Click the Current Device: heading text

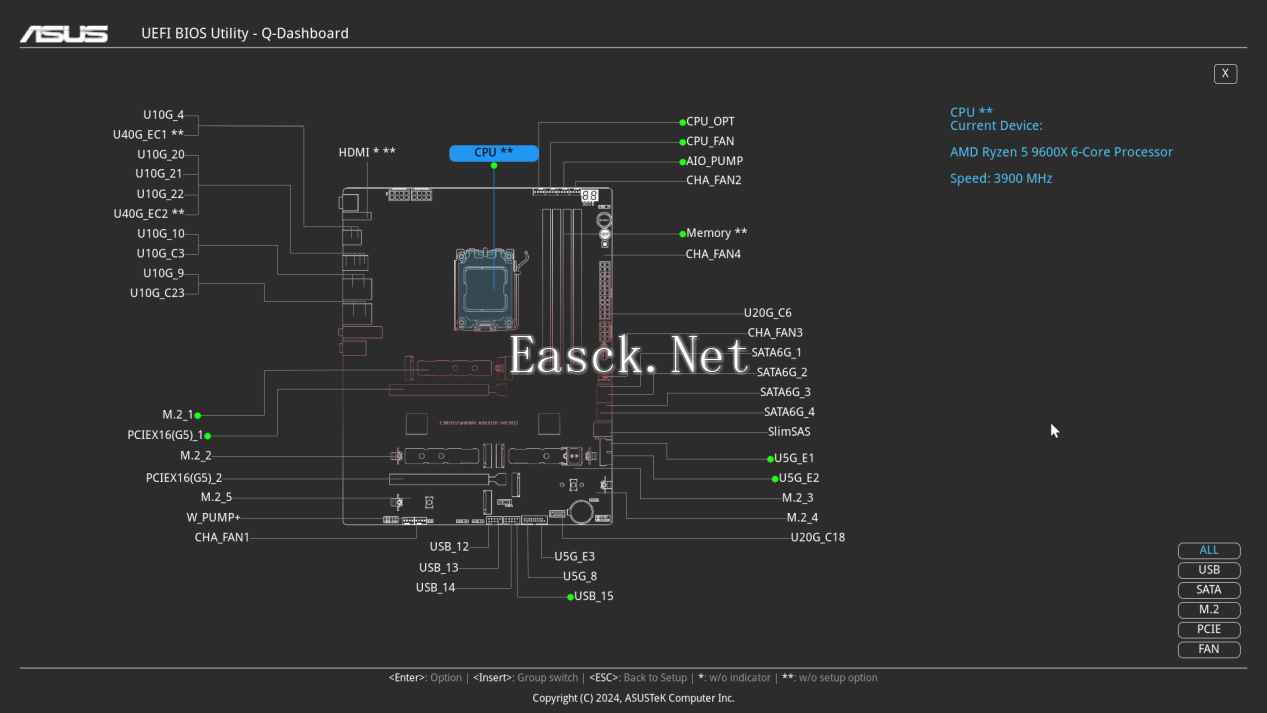click(x=996, y=126)
